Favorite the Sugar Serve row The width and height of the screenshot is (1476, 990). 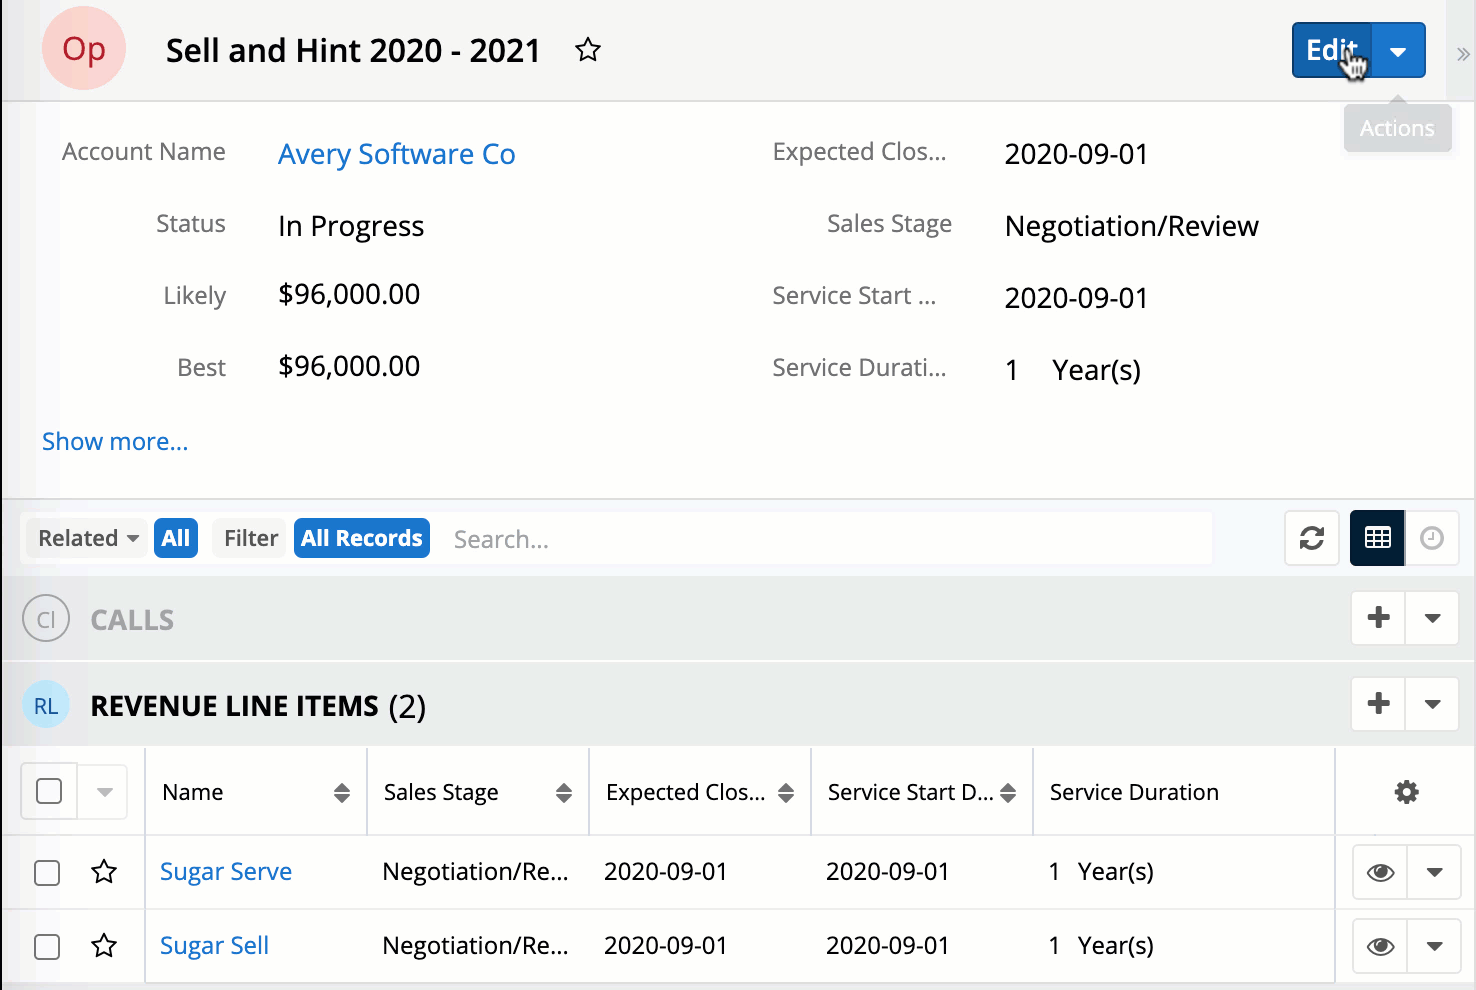(x=104, y=872)
